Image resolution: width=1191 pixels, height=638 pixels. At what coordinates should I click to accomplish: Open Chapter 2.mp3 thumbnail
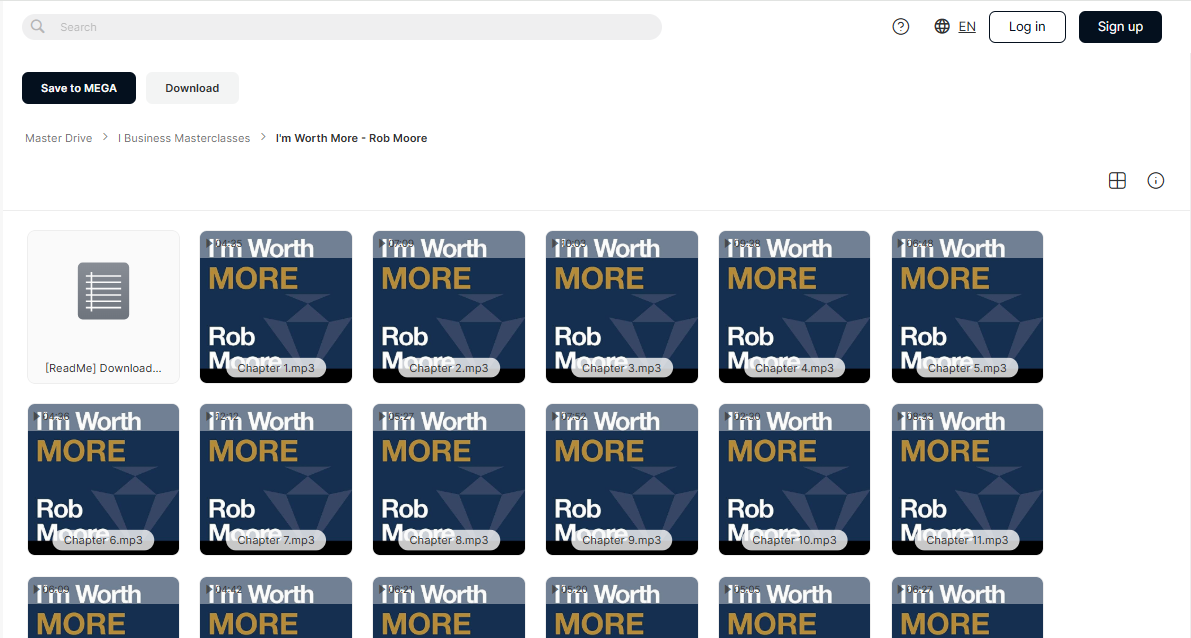[449, 307]
